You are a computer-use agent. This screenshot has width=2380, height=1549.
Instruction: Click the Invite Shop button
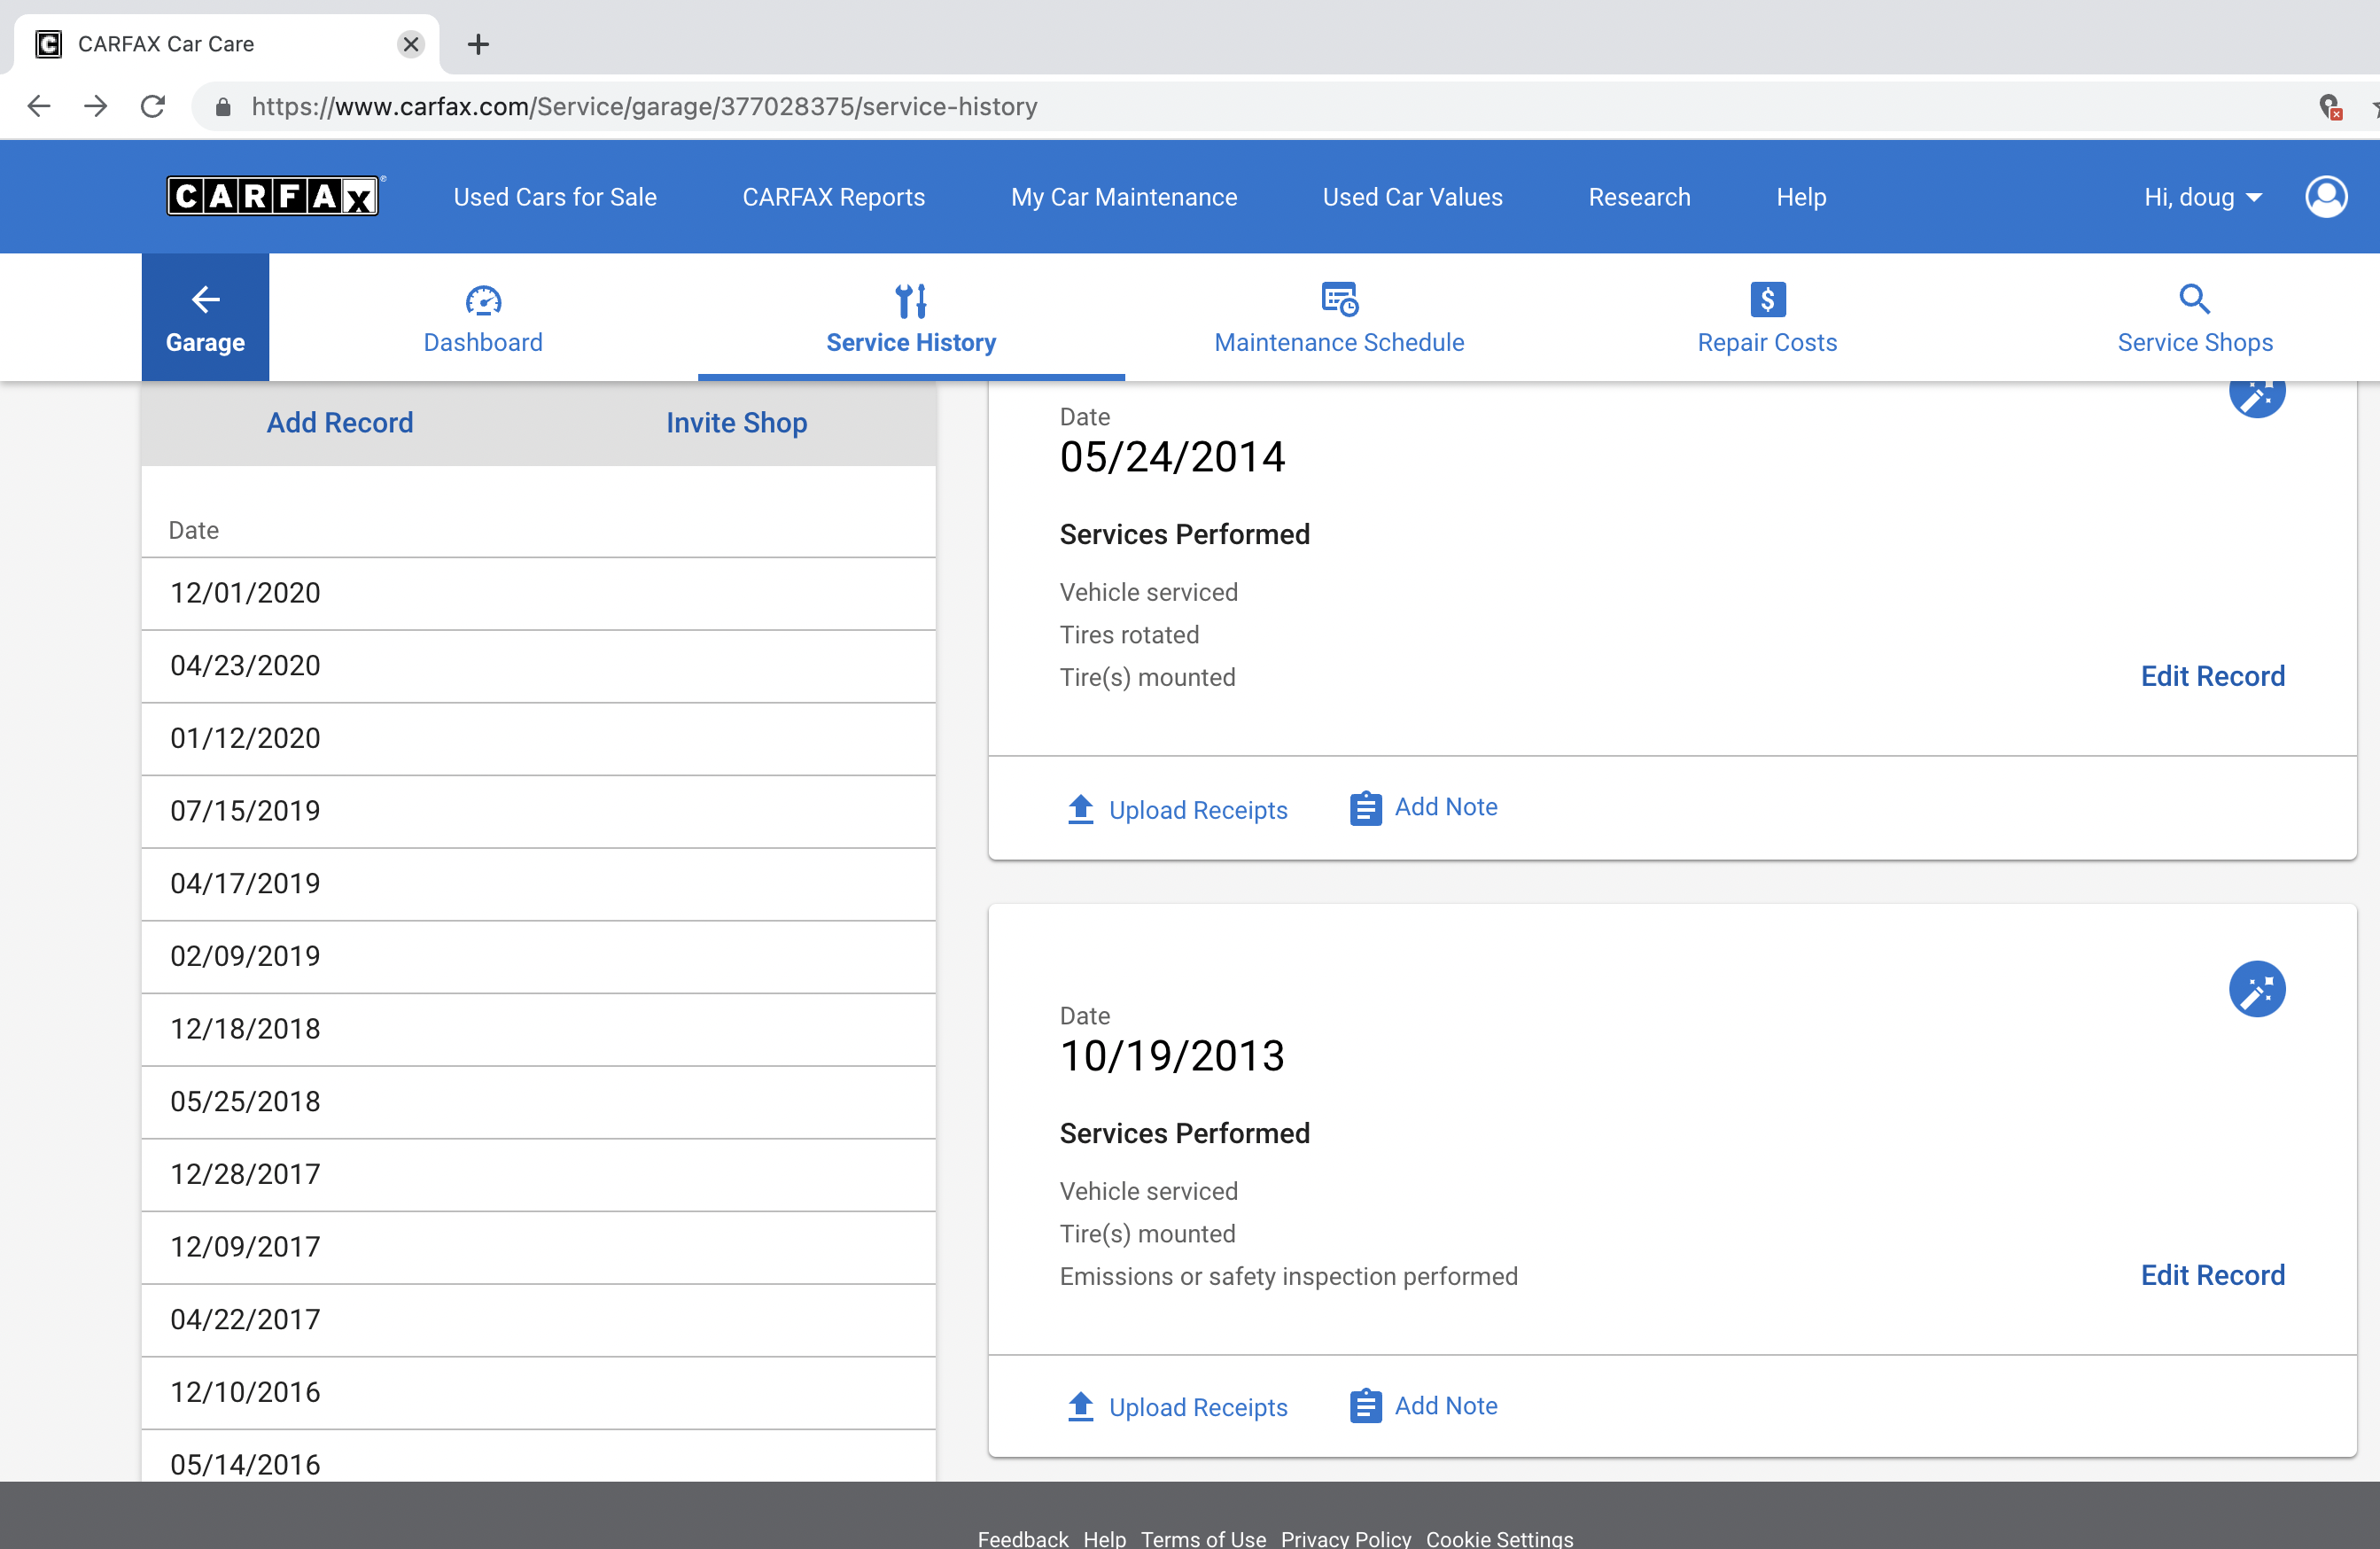tap(737, 423)
